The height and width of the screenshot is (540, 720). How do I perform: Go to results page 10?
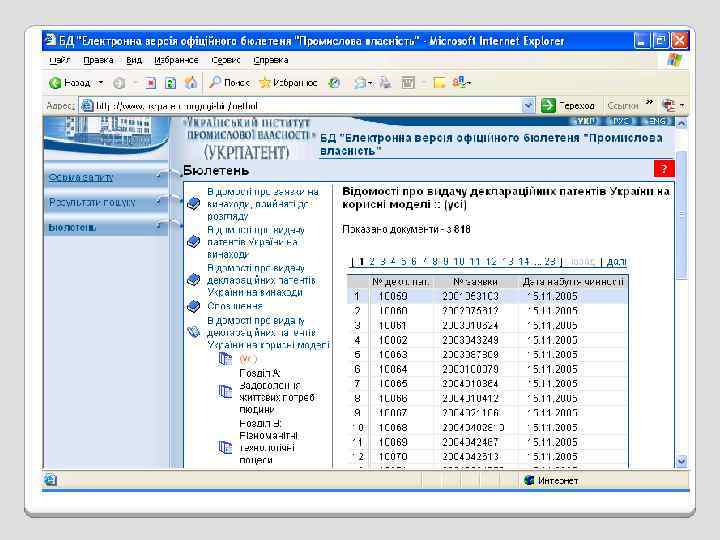(459, 261)
